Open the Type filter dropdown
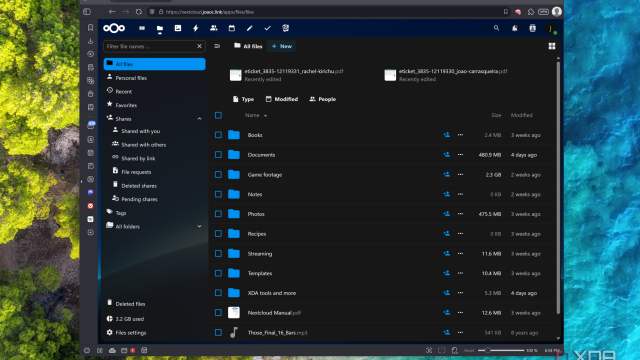The height and width of the screenshot is (360, 640). point(243,99)
